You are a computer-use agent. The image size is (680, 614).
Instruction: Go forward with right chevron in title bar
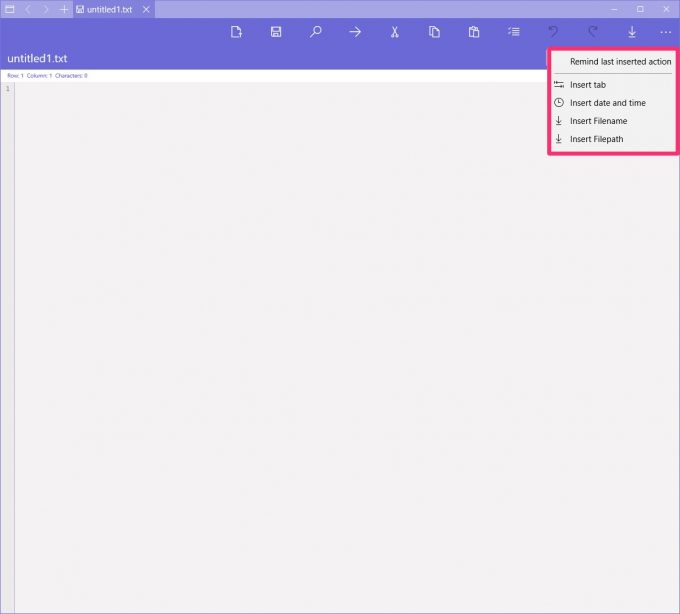click(x=46, y=9)
